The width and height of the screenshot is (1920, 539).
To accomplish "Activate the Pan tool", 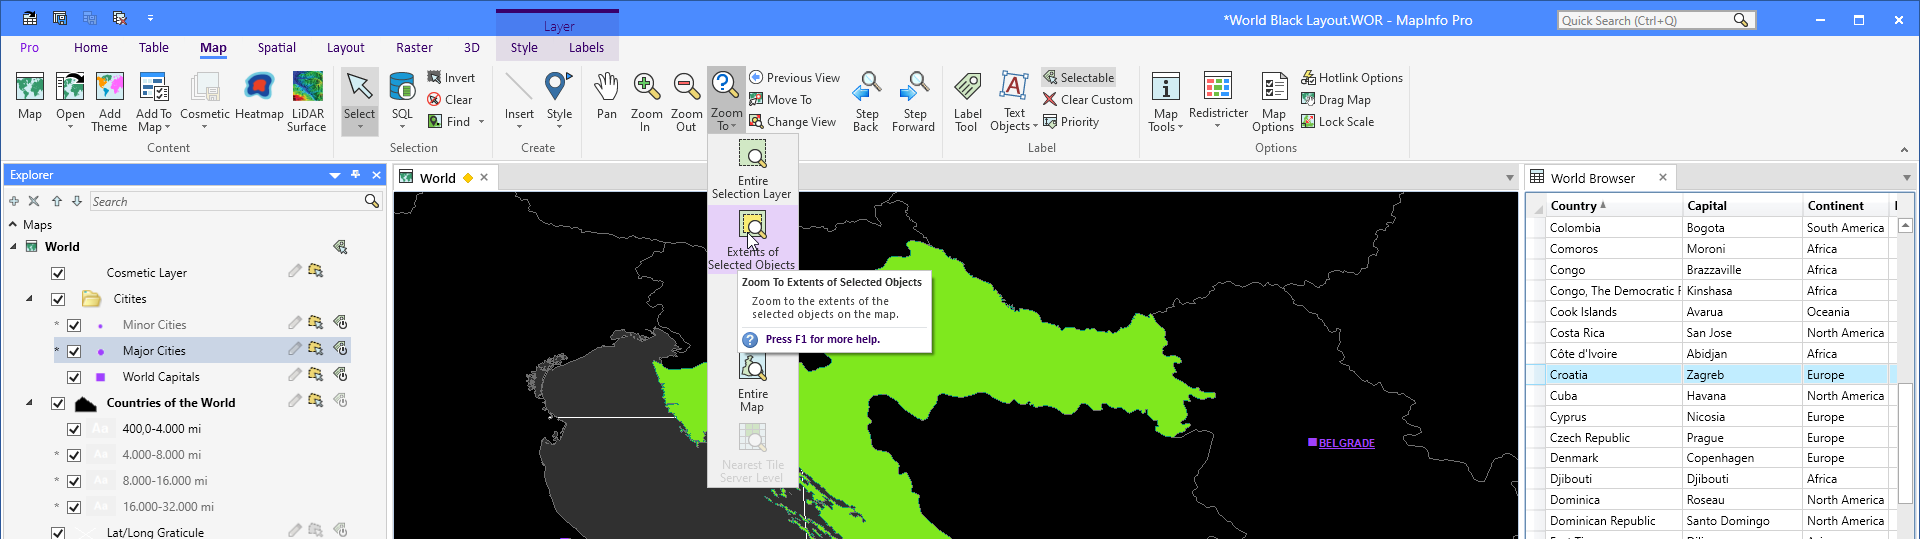I will (x=607, y=97).
